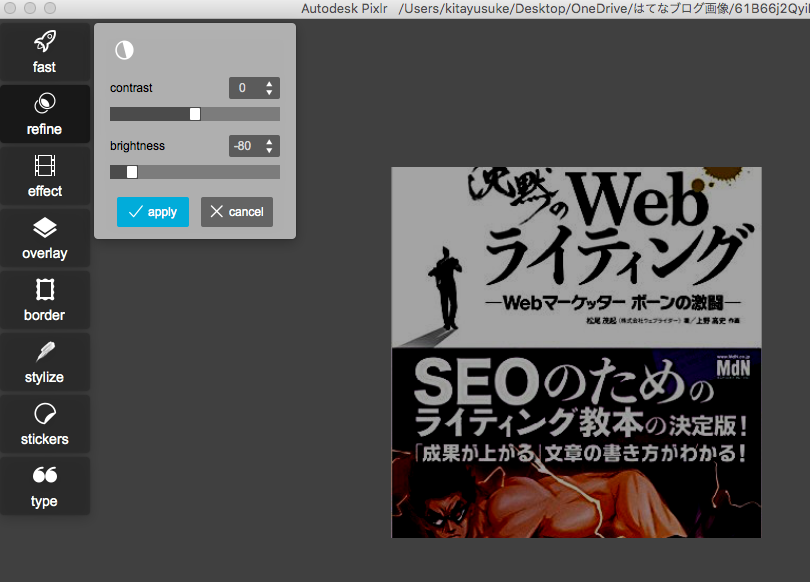Click the window zoom button in title bar

pyautogui.click(x=50, y=8)
